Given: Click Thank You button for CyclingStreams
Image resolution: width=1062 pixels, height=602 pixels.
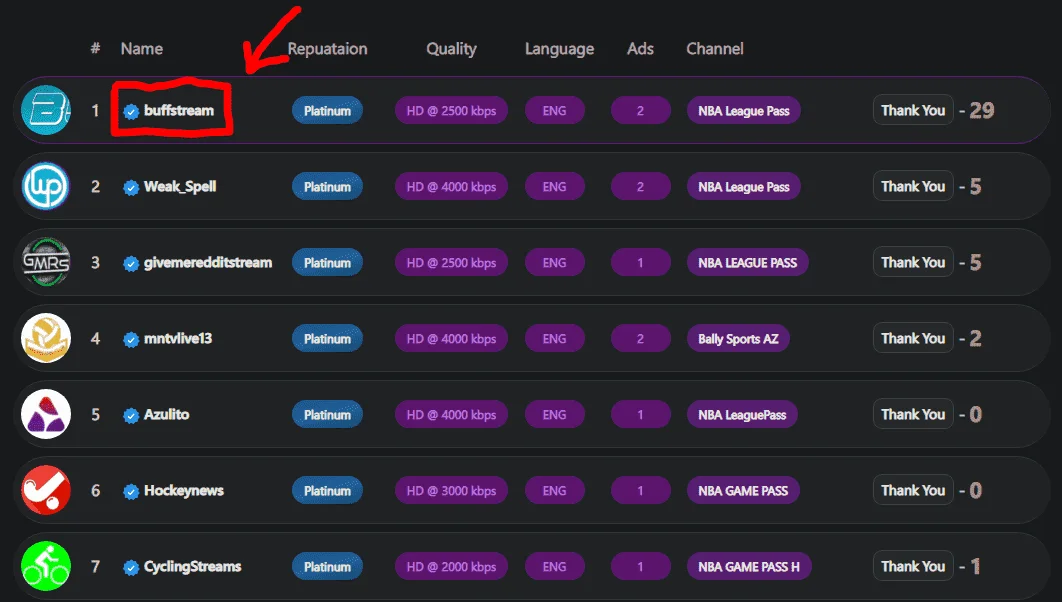Looking at the screenshot, I should pos(912,566).
